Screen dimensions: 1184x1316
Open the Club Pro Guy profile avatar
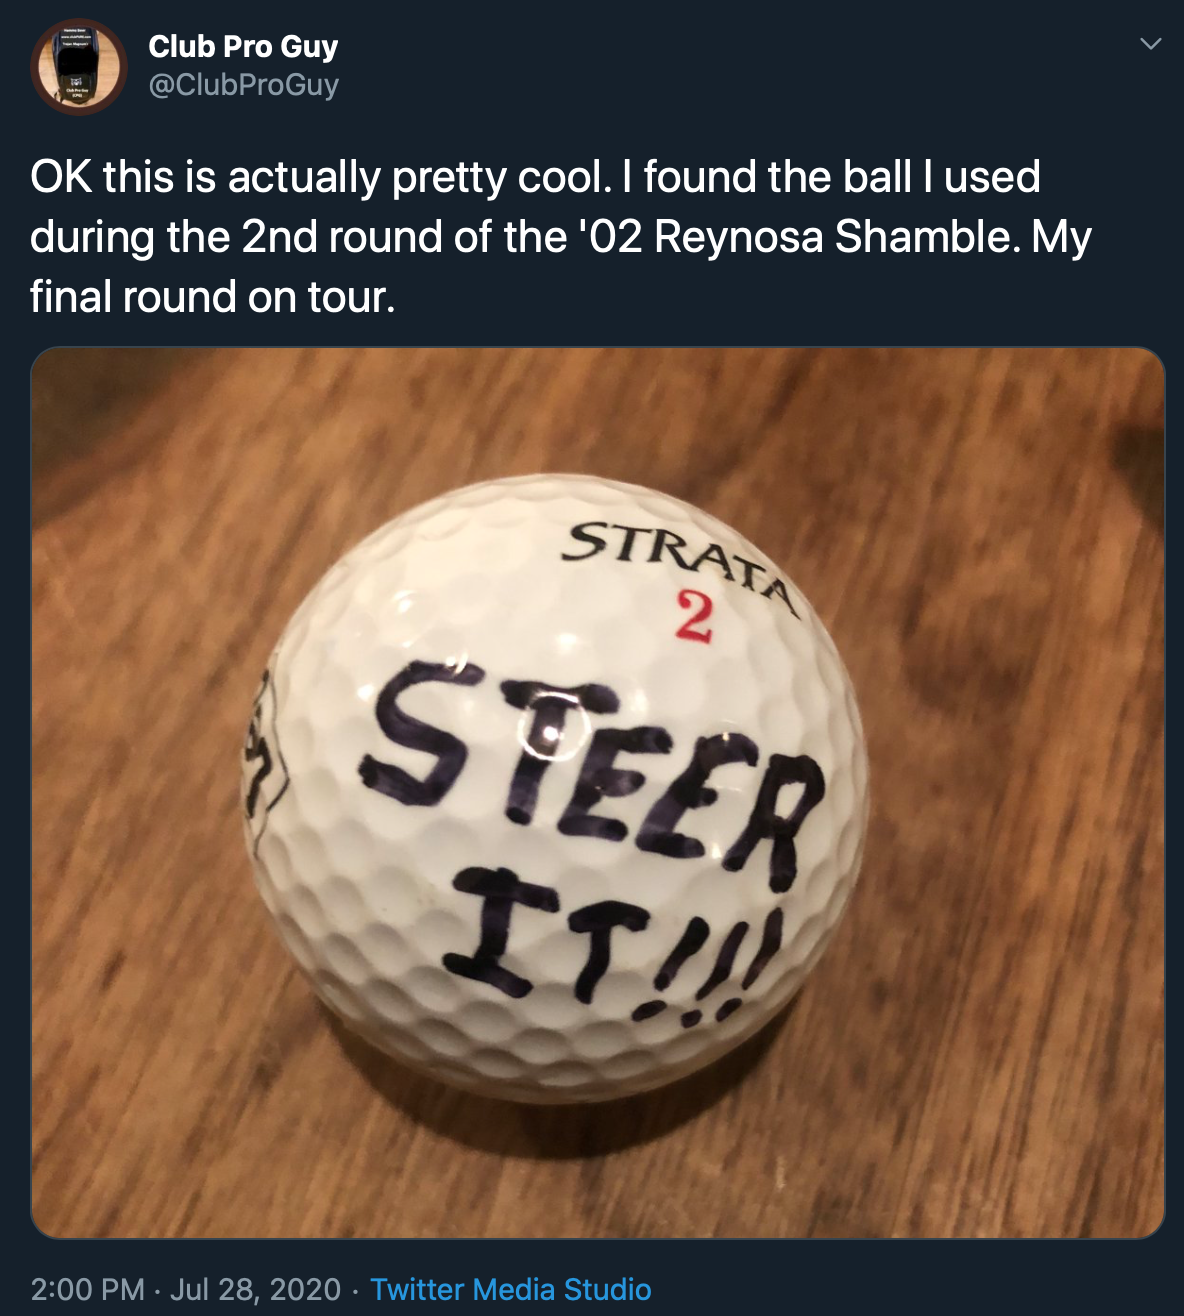(x=79, y=66)
